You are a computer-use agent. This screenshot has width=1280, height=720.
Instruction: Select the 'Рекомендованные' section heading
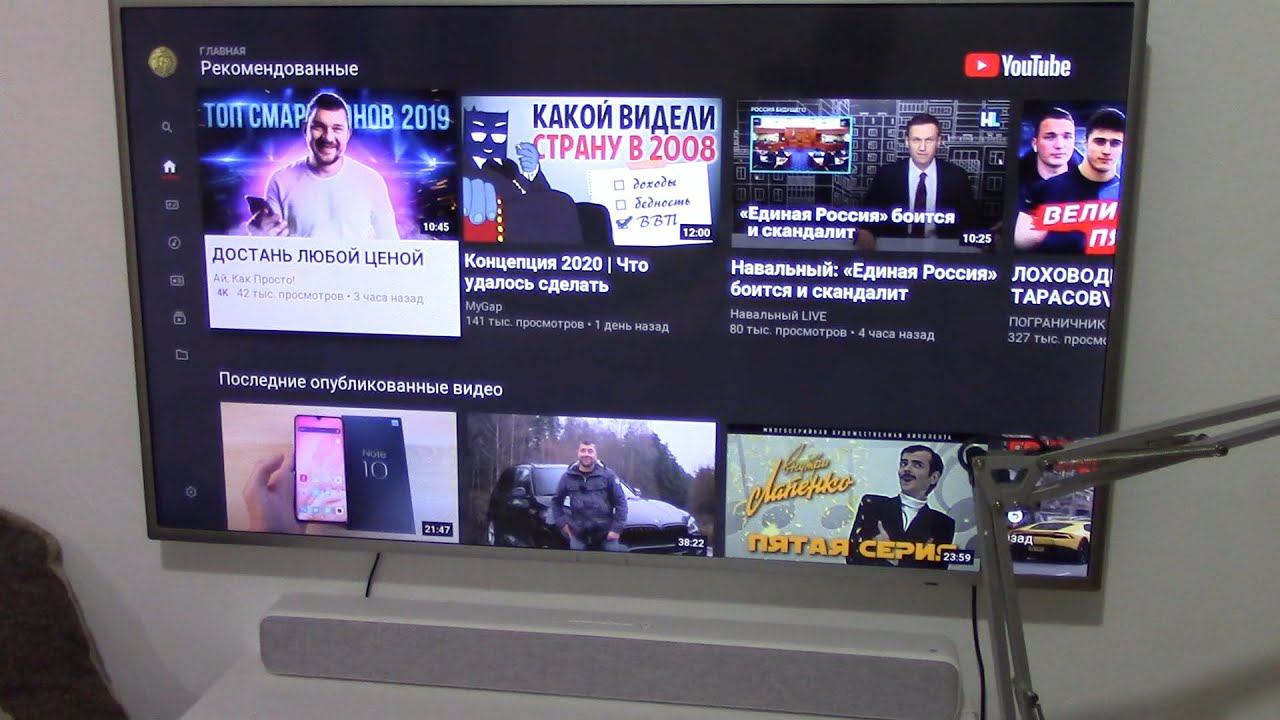coord(279,69)
